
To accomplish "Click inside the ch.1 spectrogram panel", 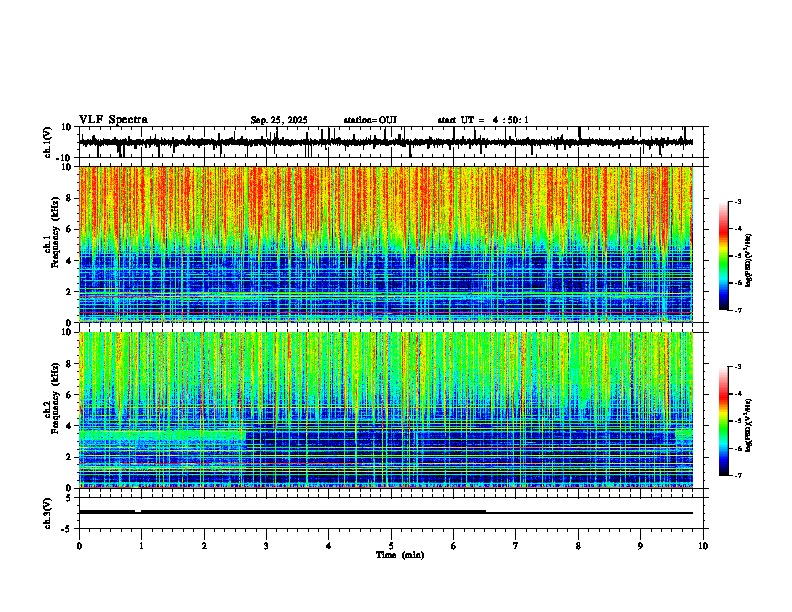I will (x=386, y=244).
